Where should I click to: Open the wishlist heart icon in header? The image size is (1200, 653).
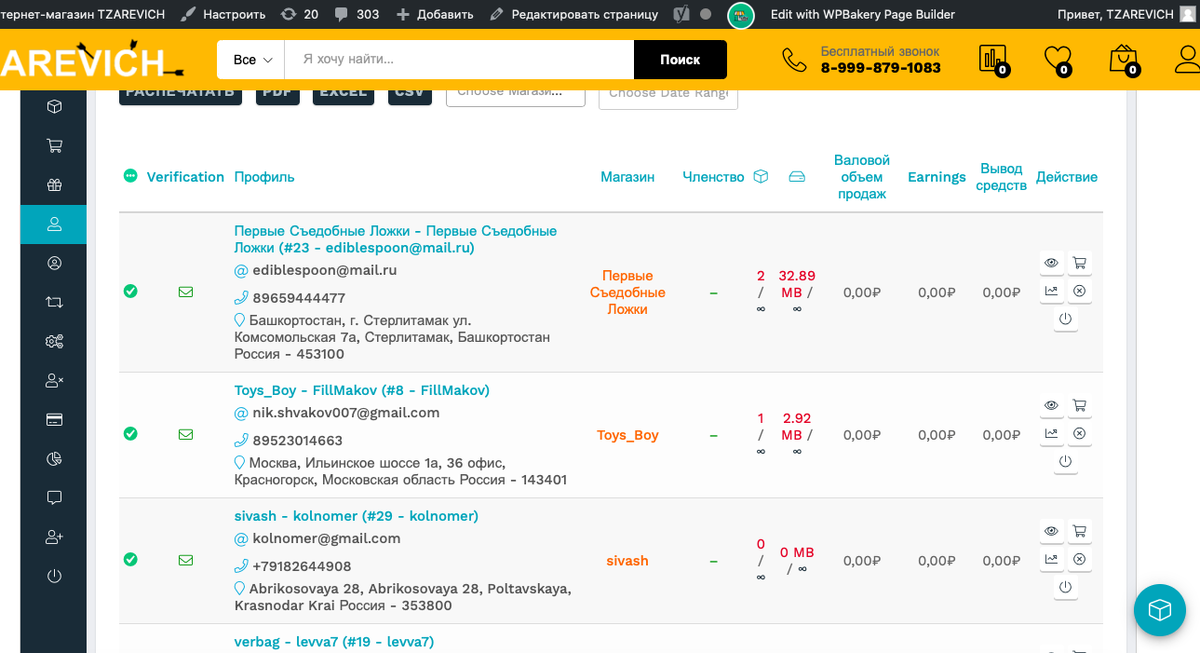tap(1058, 60)
